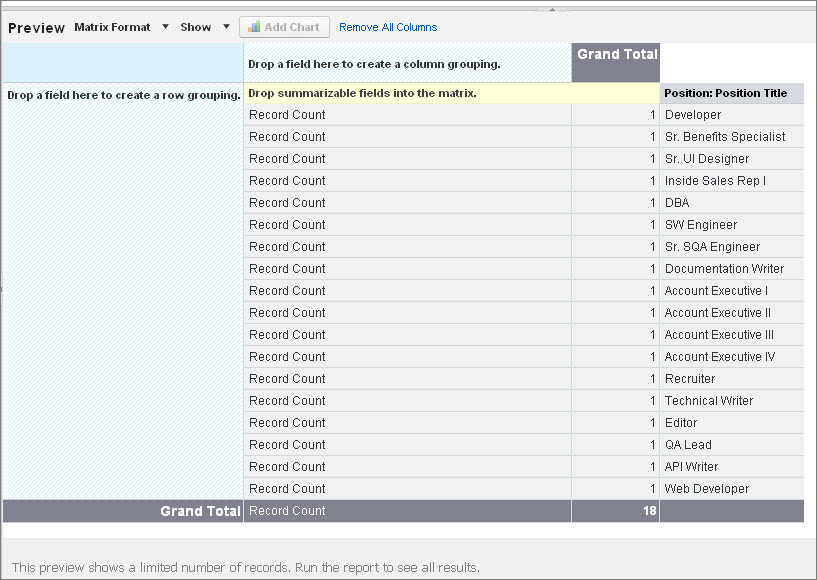Click Record Count in the Developer row
Screen dimensions: 817x580
tap(287, 115)
